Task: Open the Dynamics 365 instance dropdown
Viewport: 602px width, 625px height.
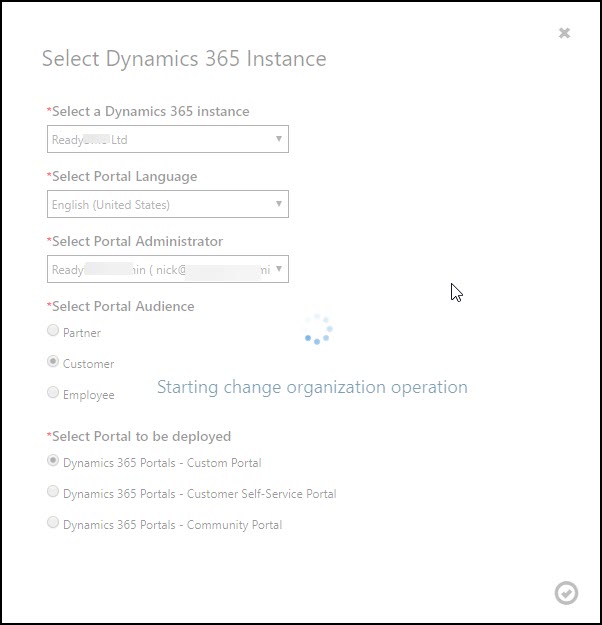Action: 168,140
